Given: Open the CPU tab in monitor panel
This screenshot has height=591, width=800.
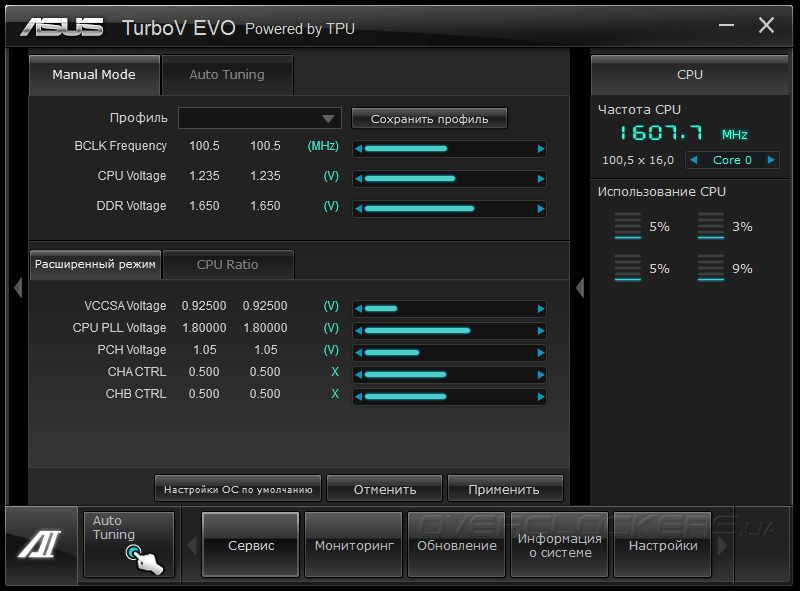Looking at the screenshot, I should click(690, 75).
